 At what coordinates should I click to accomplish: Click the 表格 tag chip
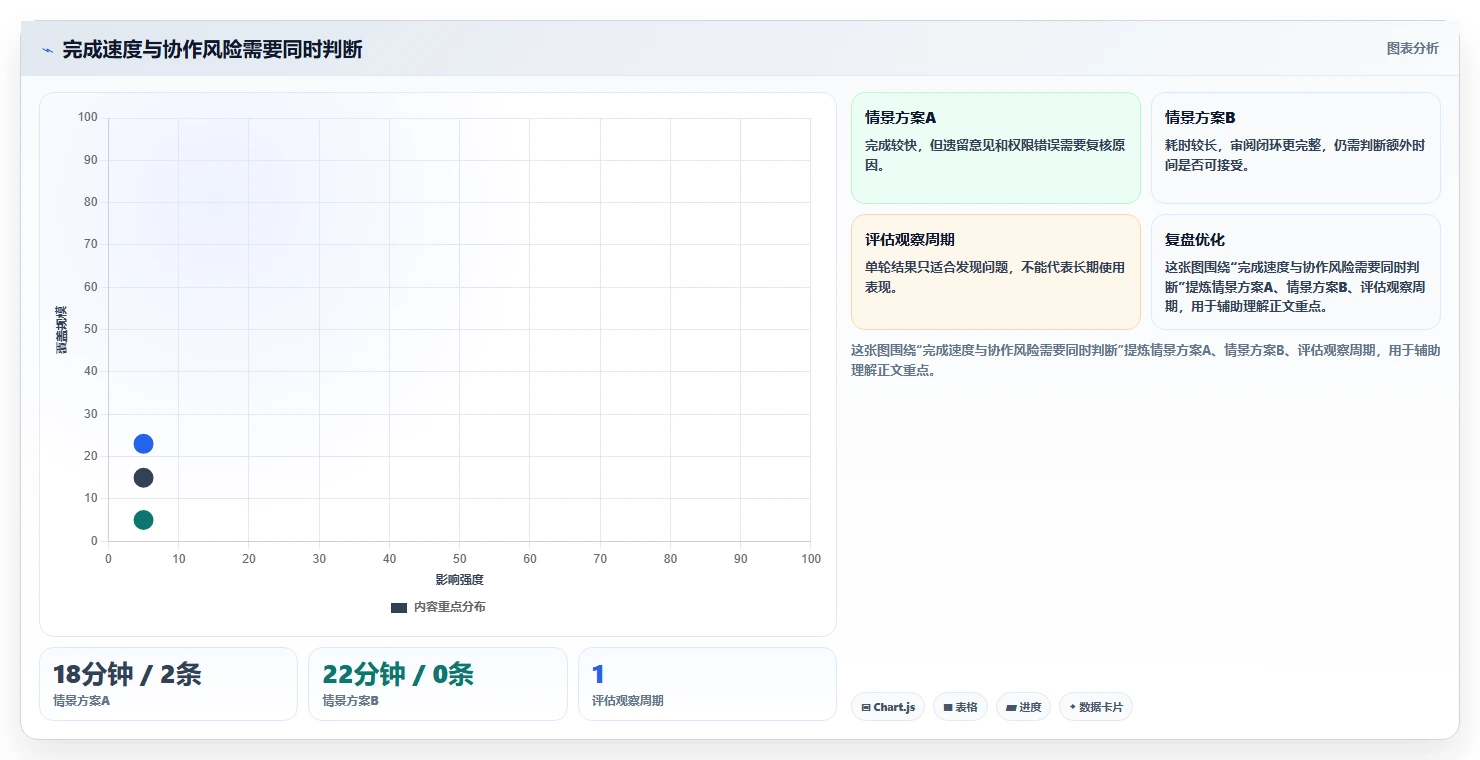point(960,707)
